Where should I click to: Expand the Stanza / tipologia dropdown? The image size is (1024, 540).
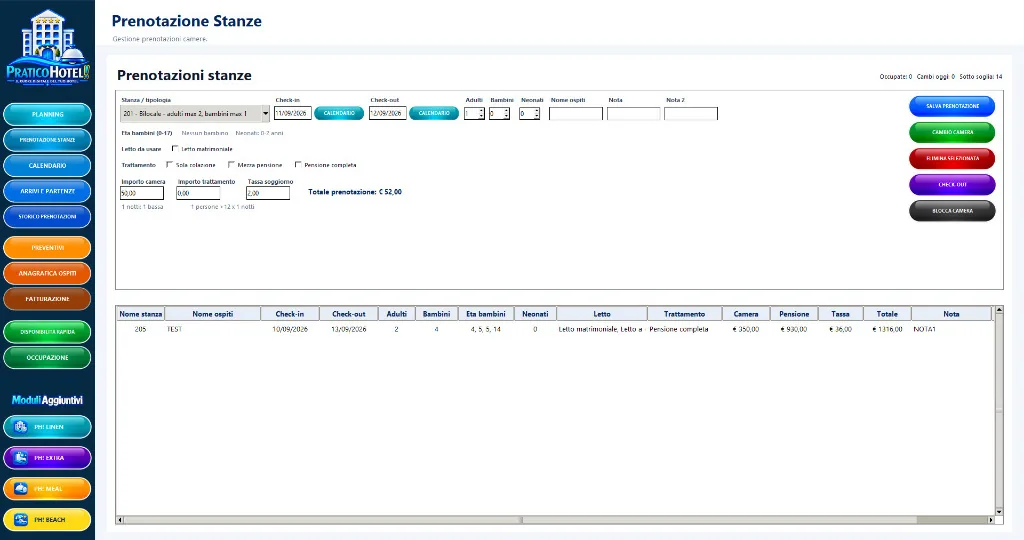[x=265, y=114]
